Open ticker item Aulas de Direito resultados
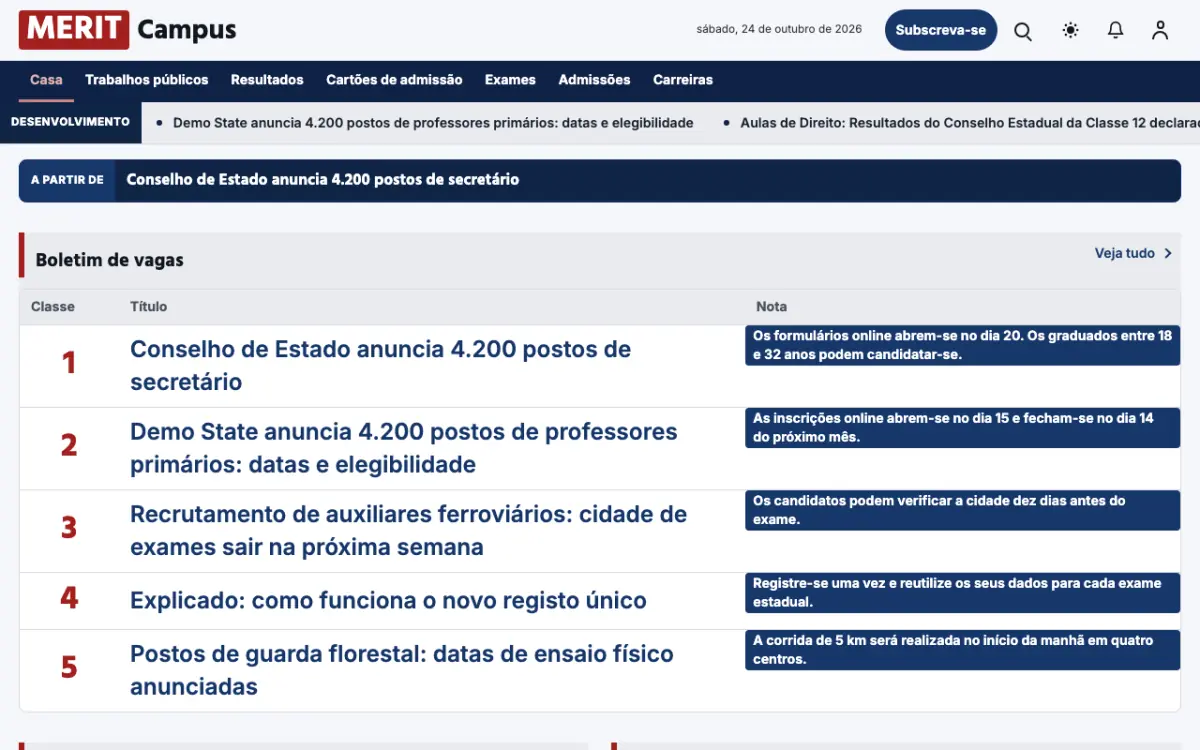The image size is (1200, 750). coord(969,123)
